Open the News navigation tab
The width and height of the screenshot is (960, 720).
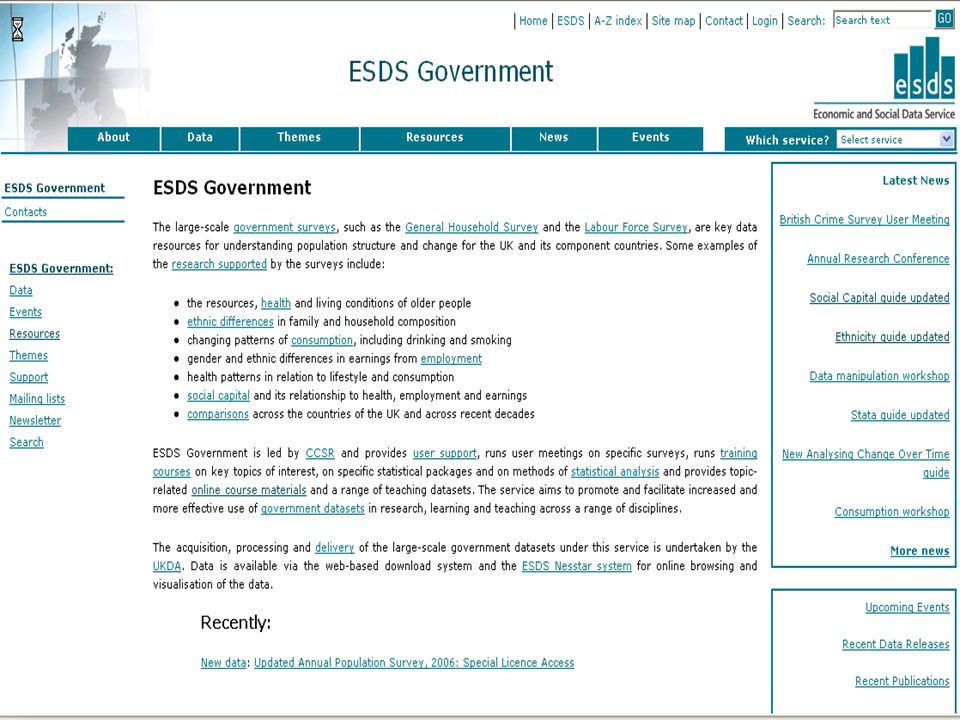pyautogui.click(x=554, y=138)
